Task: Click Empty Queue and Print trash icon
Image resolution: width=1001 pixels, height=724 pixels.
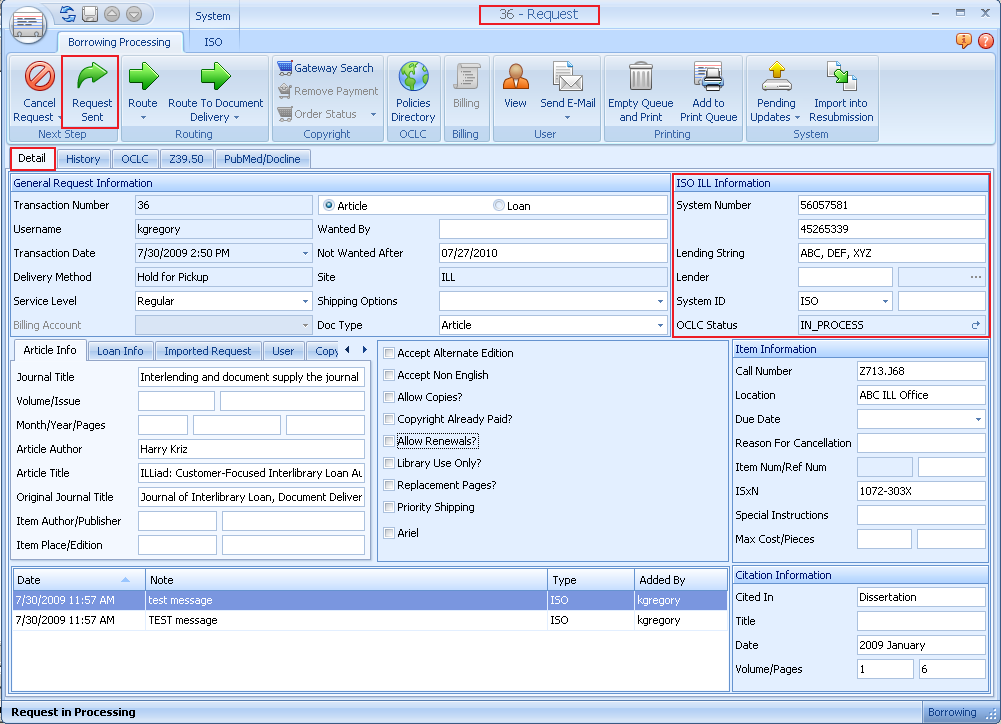Action: click(x=641, y=78)
